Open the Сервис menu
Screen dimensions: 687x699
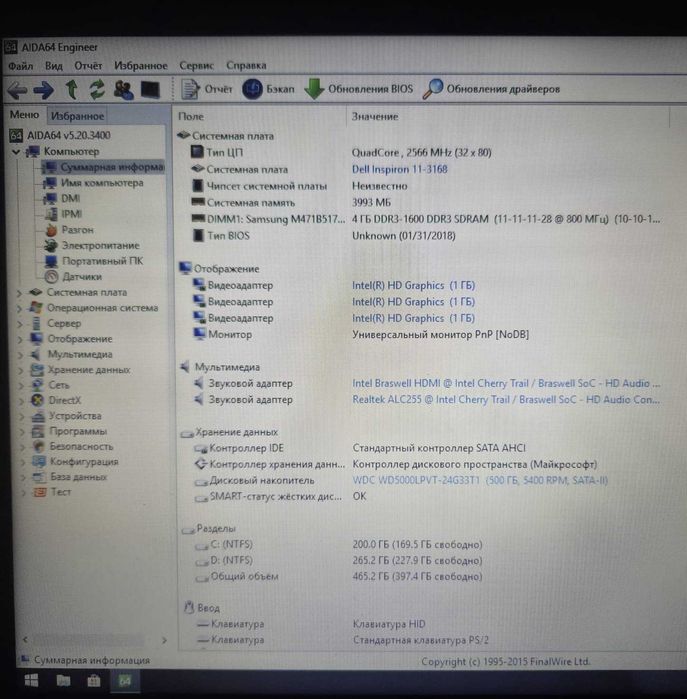pos(196,66)
